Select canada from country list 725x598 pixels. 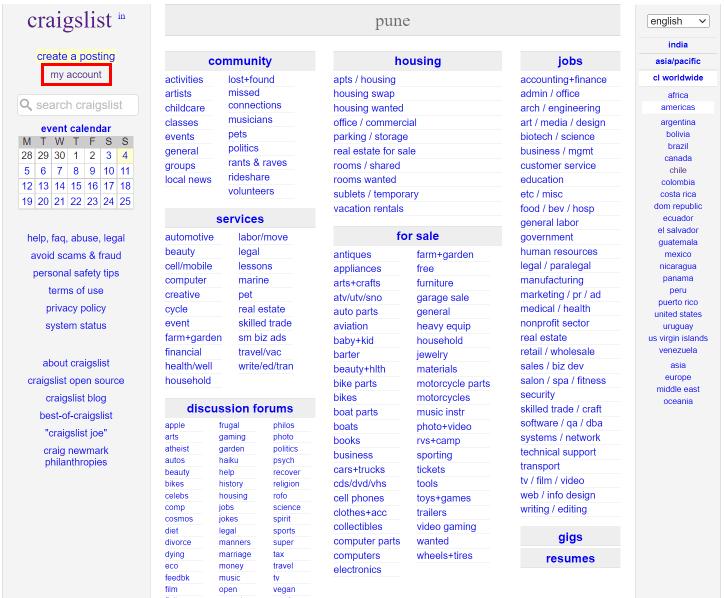[x=678, y=158]
